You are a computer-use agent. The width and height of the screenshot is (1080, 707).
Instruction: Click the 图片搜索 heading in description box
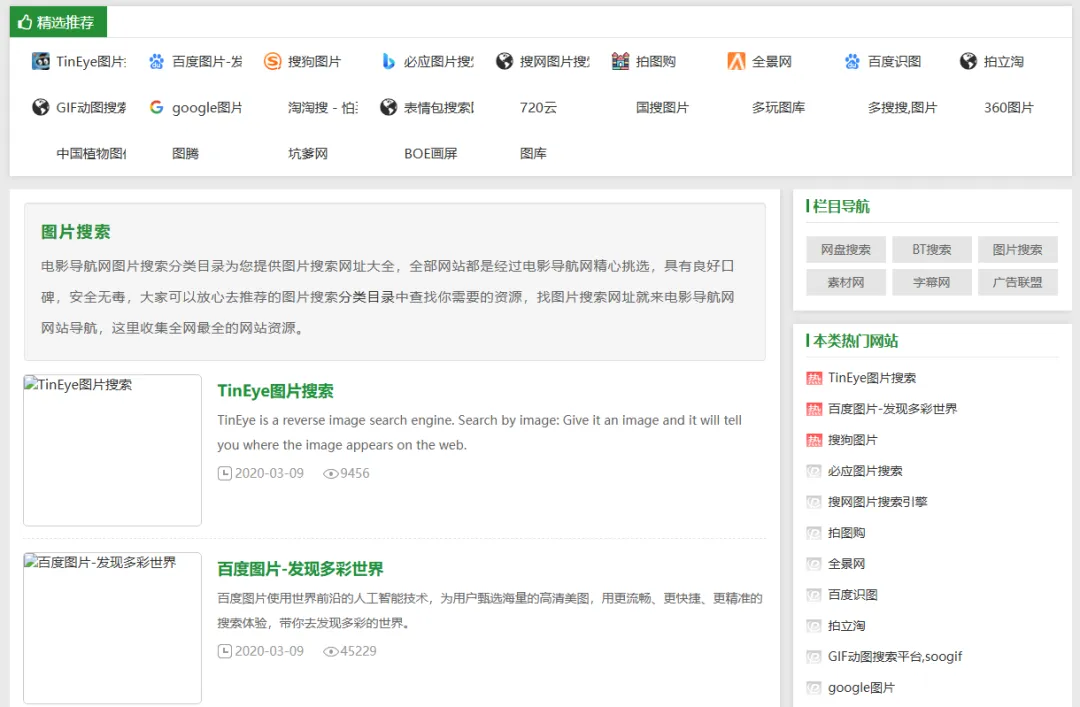(76, 232)
